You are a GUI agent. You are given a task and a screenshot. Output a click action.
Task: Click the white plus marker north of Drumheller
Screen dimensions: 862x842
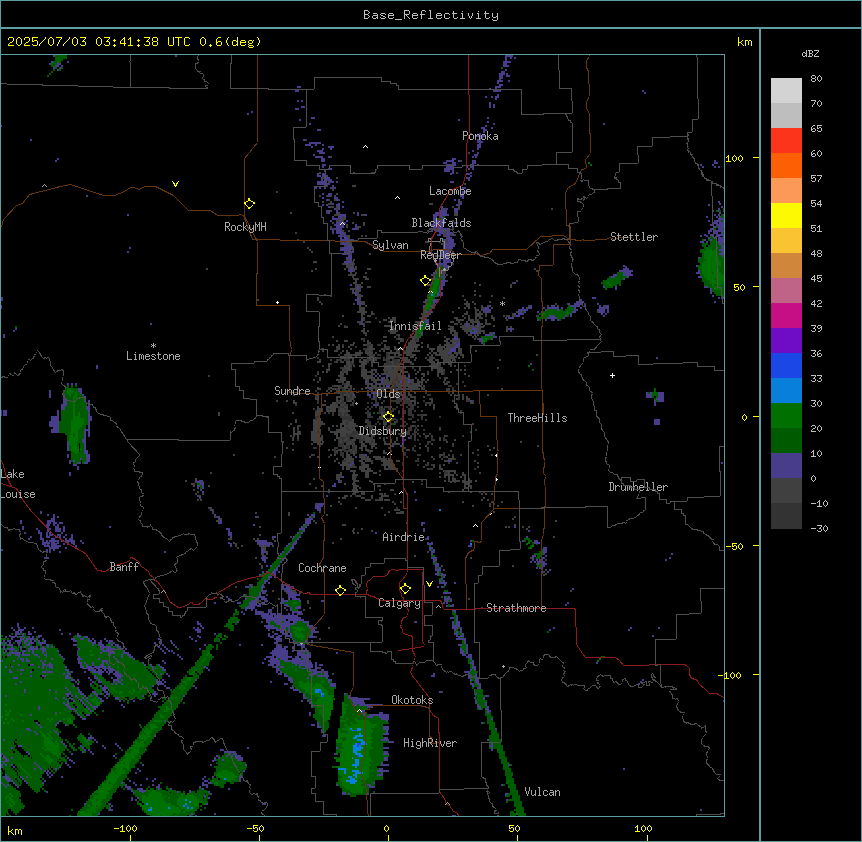click(x=612, y=375)
